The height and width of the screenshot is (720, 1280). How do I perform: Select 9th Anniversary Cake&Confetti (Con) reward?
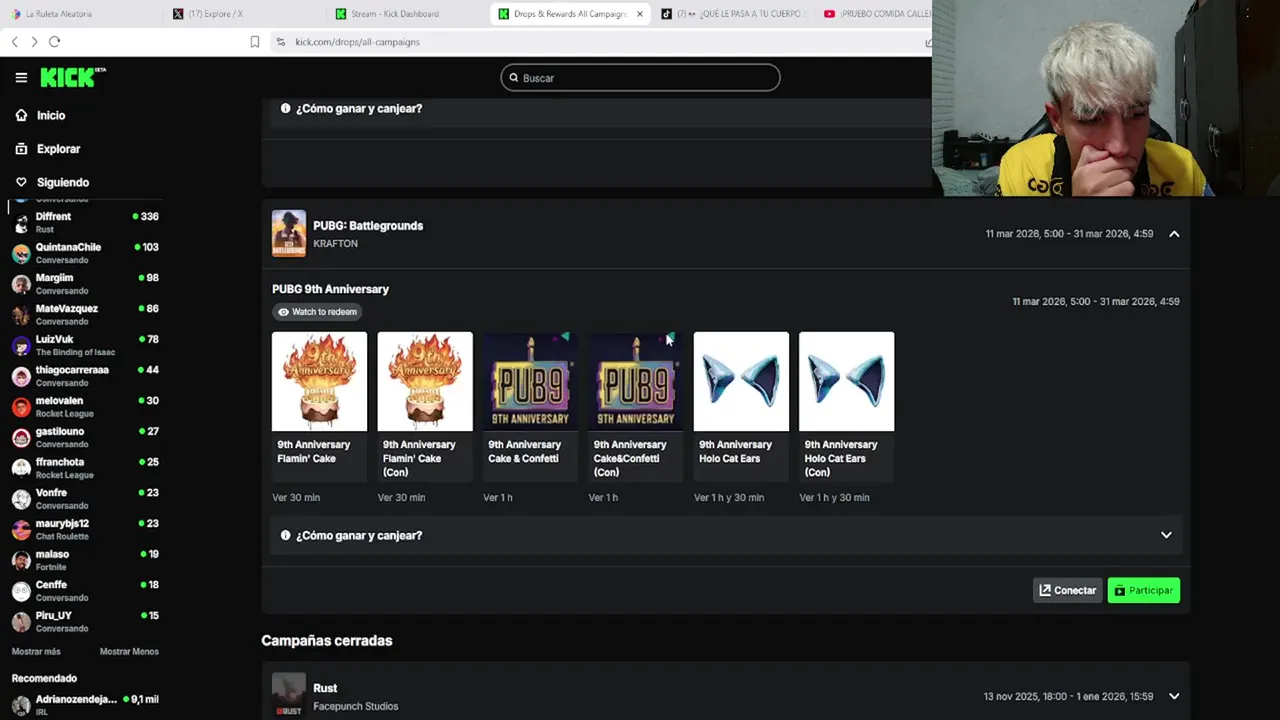(x=636, y=408)
